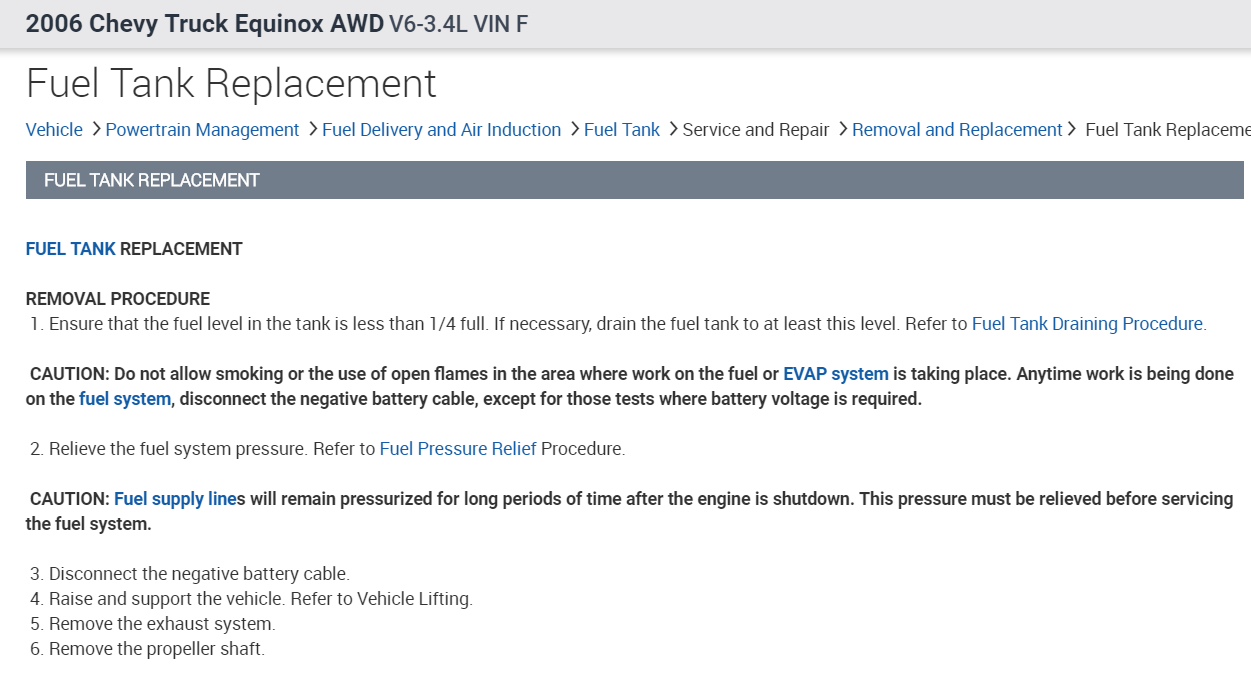This screenshot has width=1251, height=692.
Task: Click the chevron before Service and Repair
Action: coord(673,129)
